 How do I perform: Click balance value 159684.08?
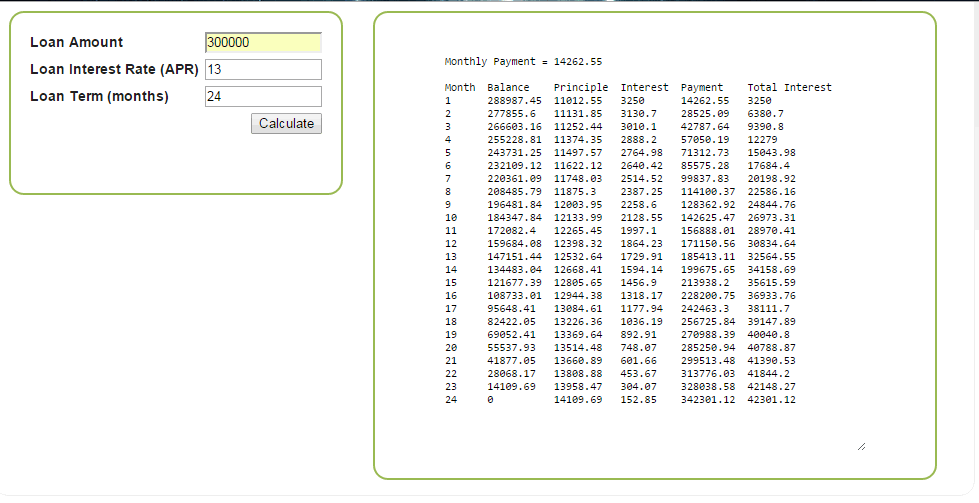click(x=514, y=243)
